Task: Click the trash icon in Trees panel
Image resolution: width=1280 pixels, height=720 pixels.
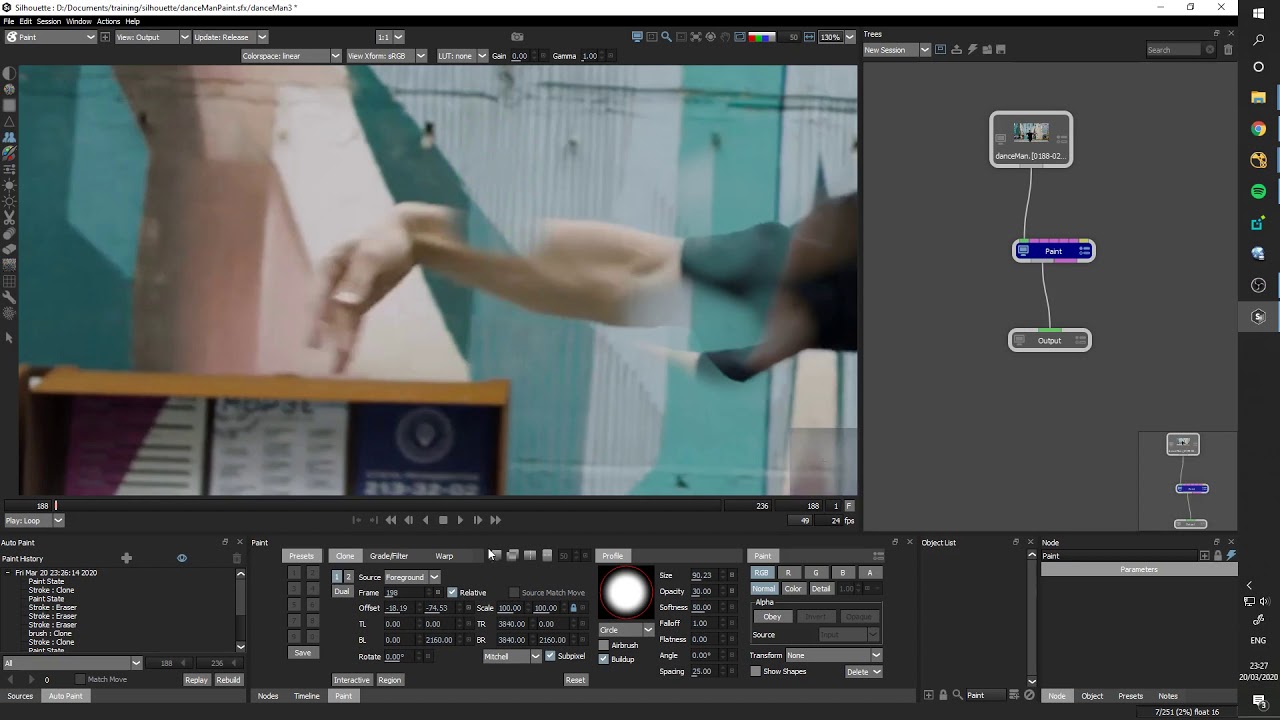Action: tap(1229, 50)
